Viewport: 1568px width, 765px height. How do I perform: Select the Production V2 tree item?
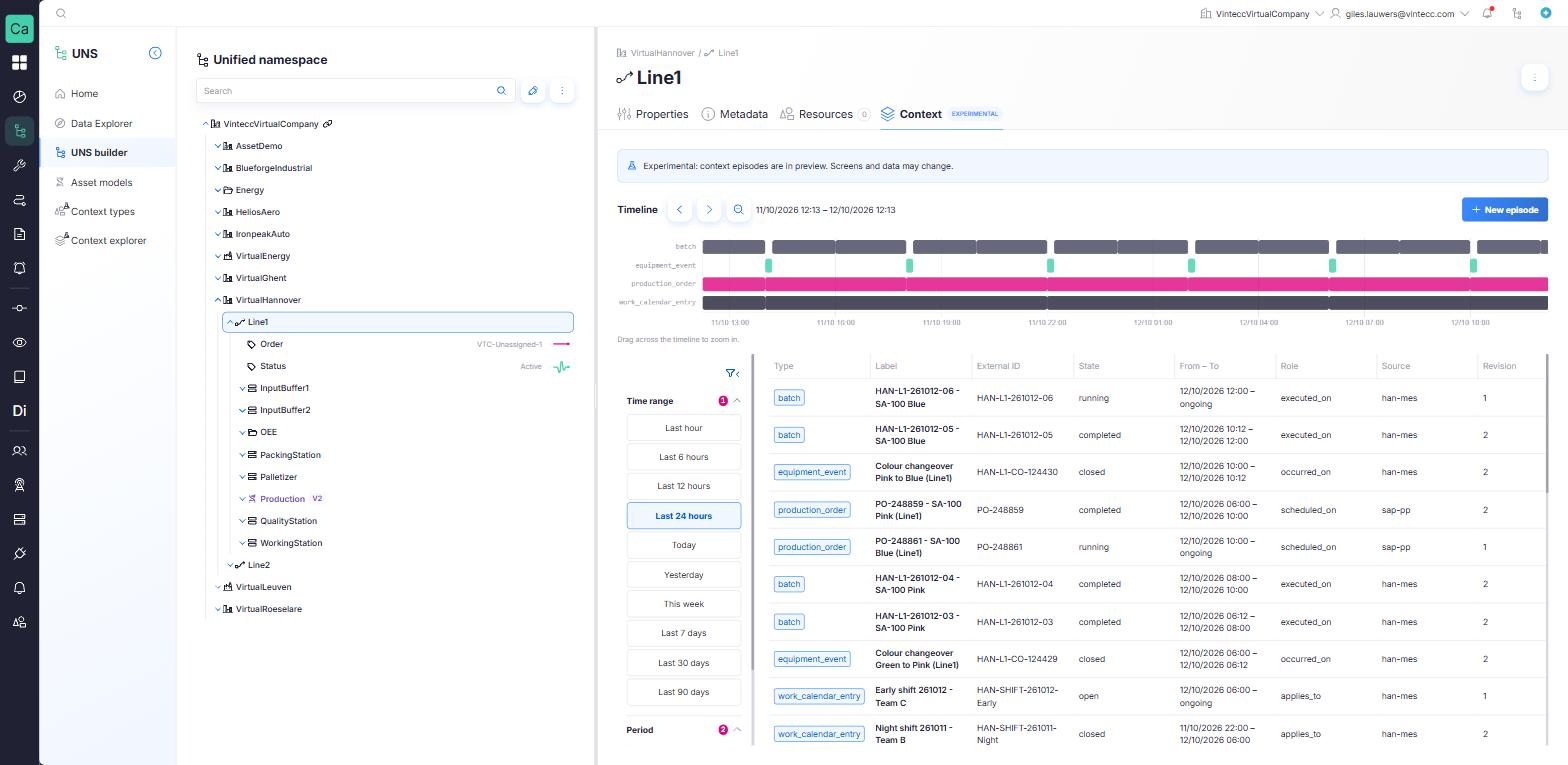(282, 499)
